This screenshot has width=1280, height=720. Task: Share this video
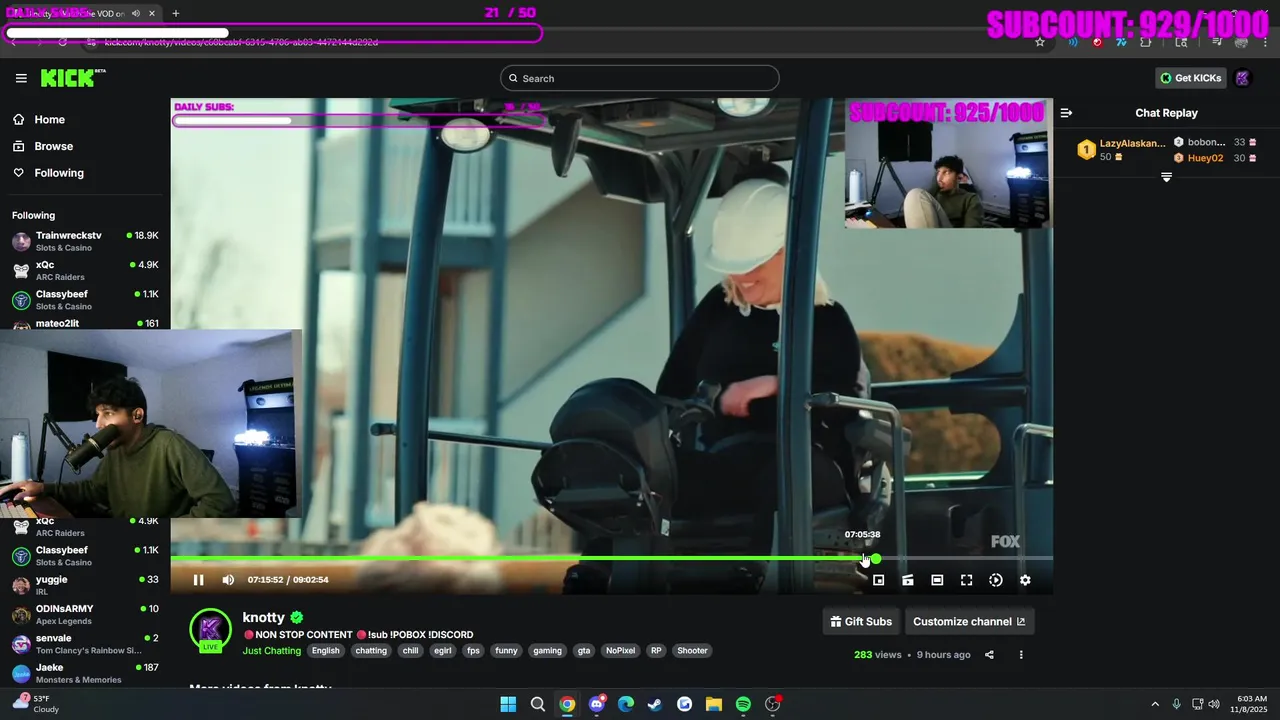[x=989, y=655]
